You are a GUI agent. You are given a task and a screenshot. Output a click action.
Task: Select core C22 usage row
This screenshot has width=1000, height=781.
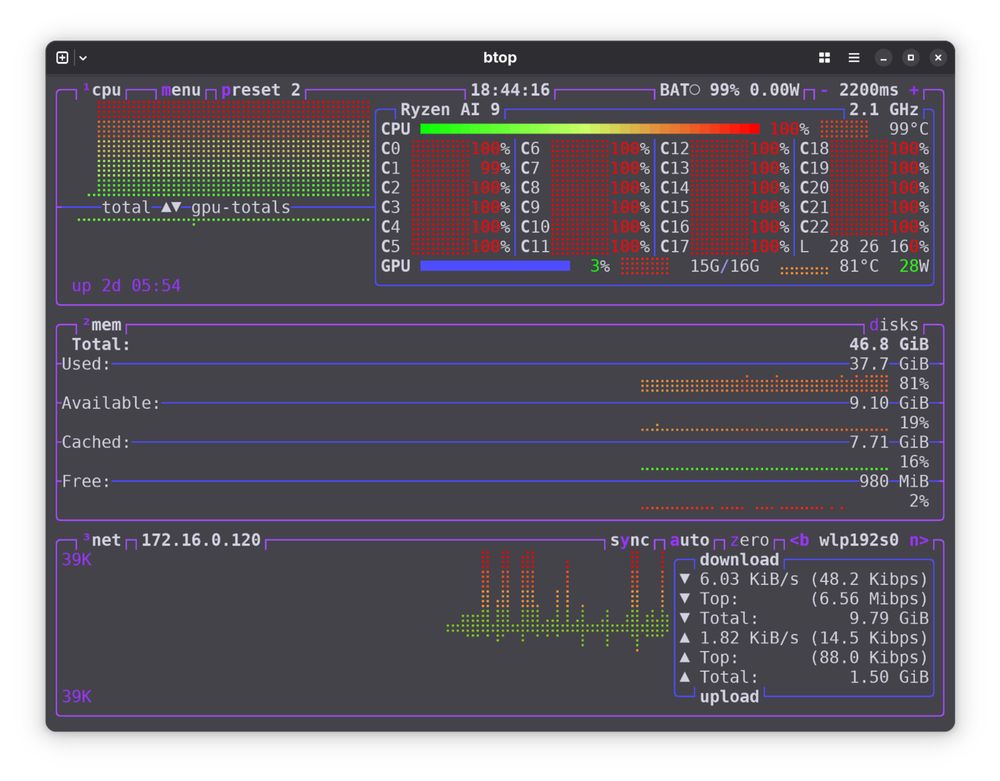point(864,228)
